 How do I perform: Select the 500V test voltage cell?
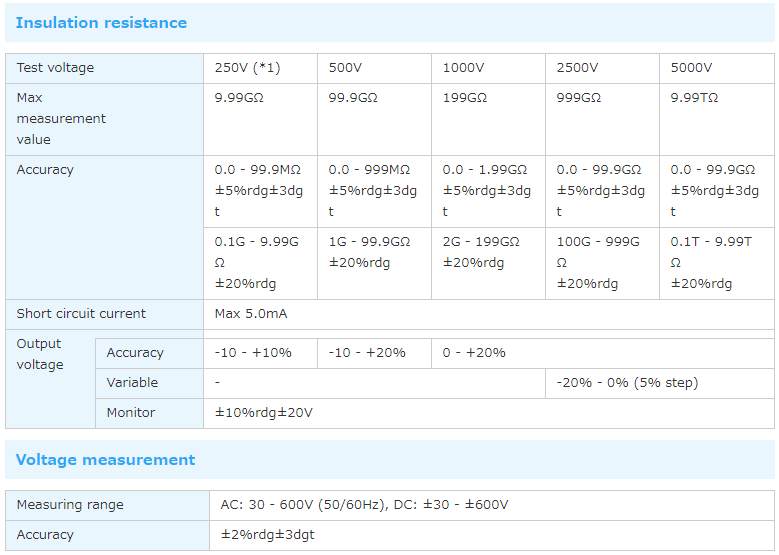click(345, 68)
